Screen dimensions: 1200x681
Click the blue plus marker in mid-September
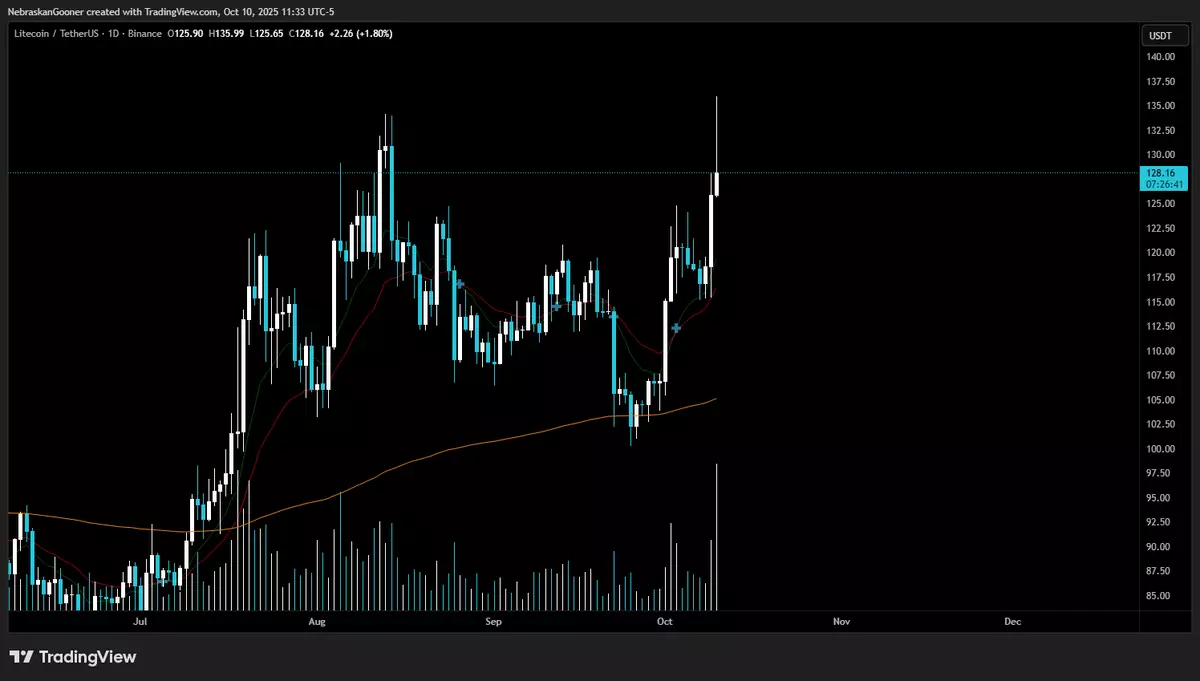(x=556, y=305)
